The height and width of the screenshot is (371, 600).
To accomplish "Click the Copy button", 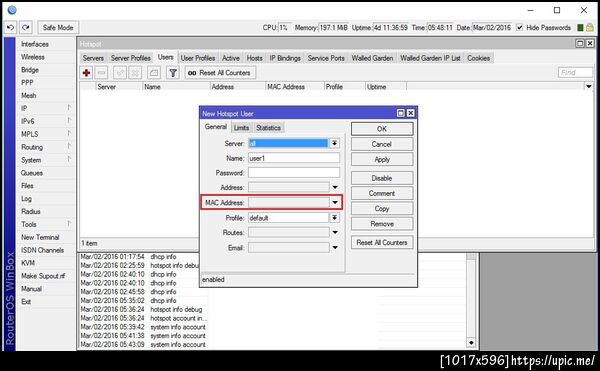I will point(382,209).
